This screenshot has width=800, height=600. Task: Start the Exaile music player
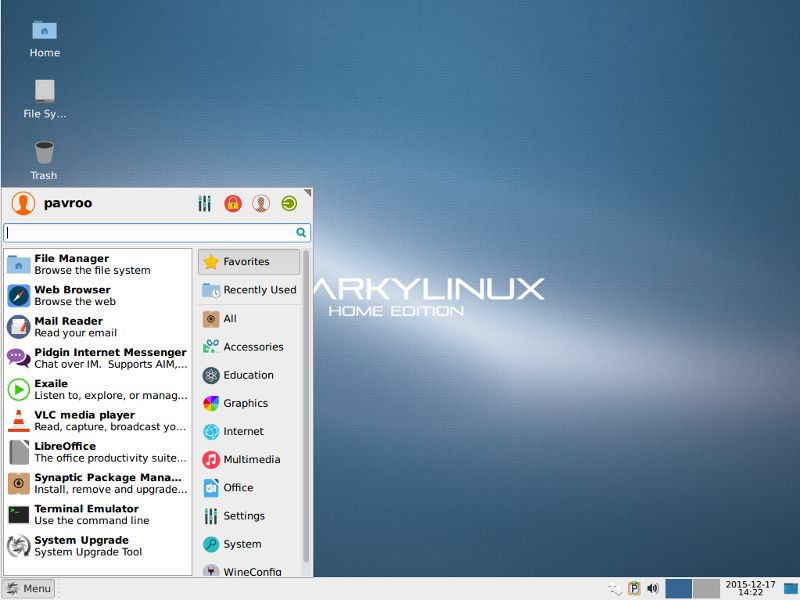click(x=97, y=389)
